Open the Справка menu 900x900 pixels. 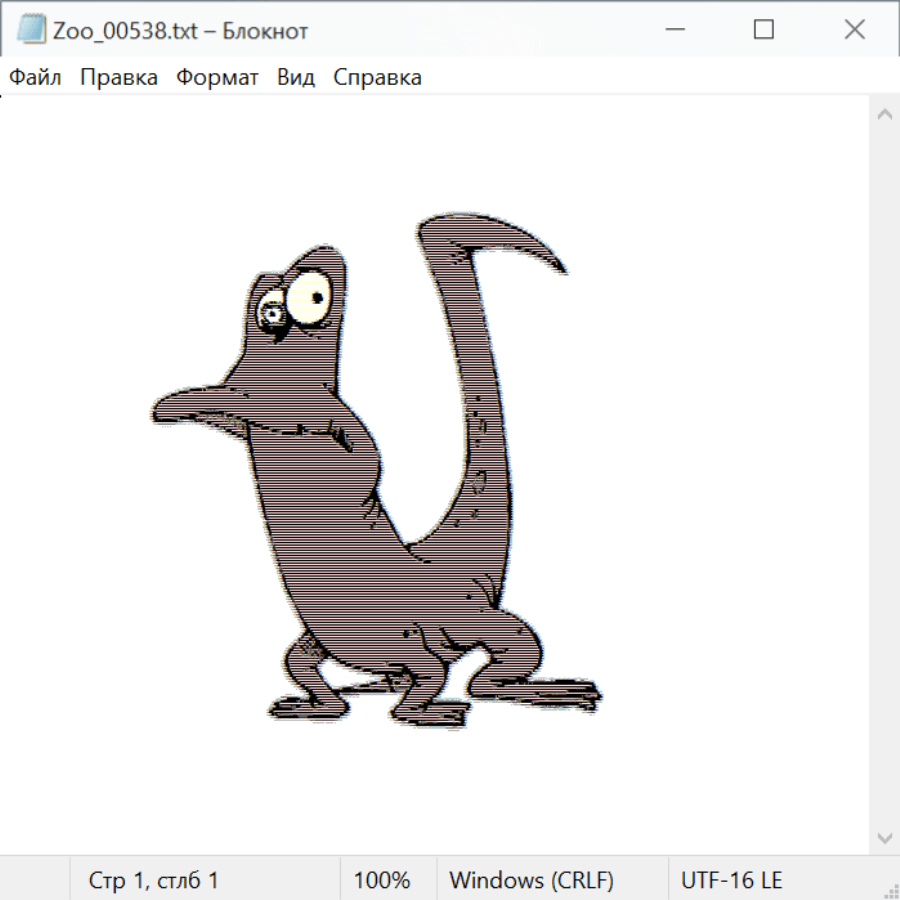[377, 77]
